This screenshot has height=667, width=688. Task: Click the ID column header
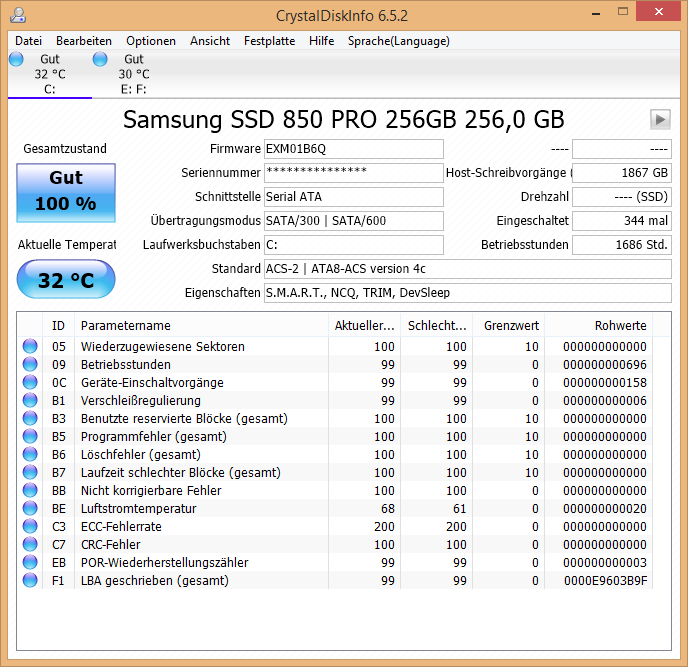coord(58,326)
